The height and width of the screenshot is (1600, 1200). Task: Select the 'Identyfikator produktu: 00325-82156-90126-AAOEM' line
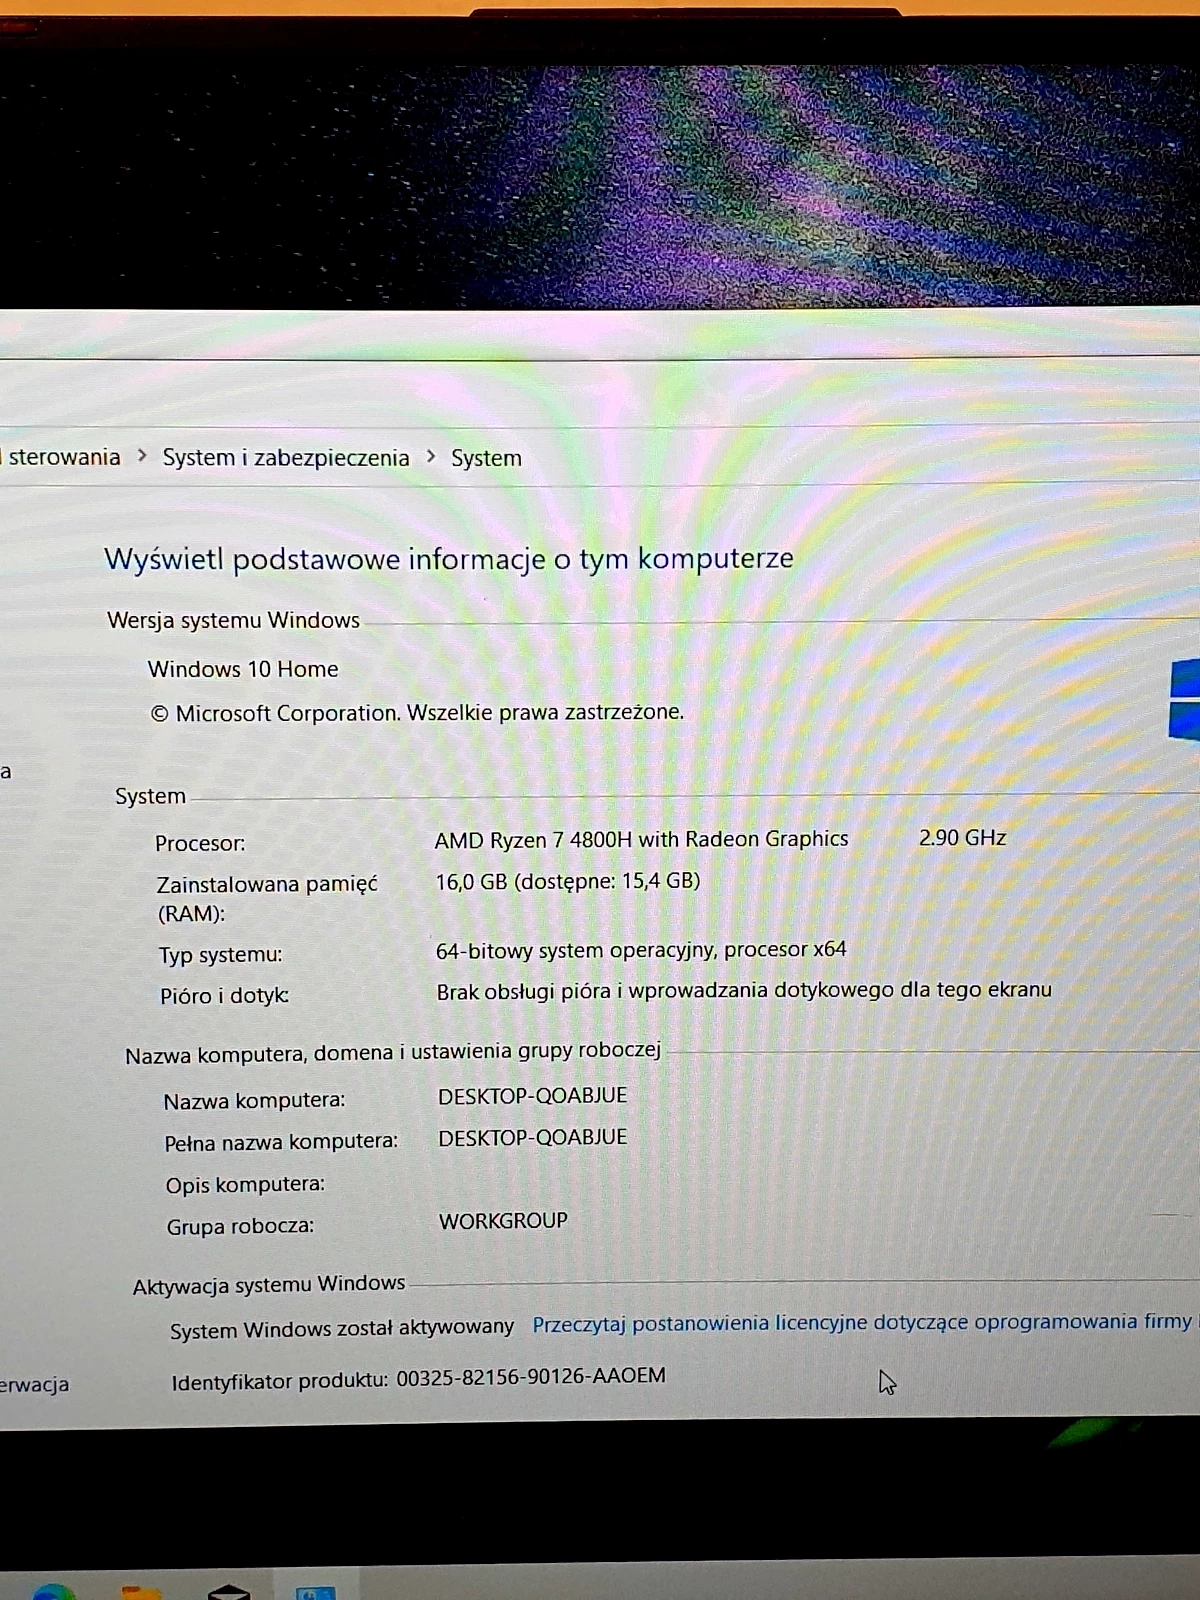pos(418,1379)
